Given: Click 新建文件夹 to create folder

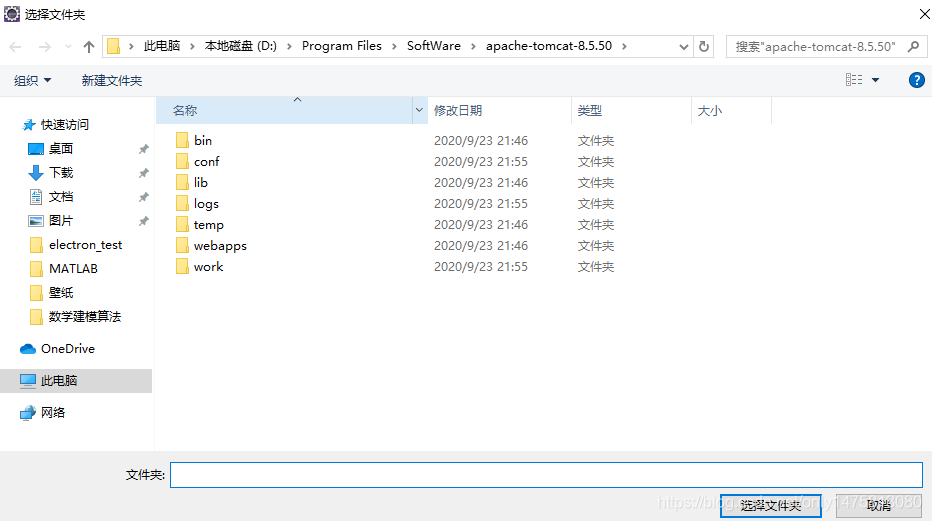Looking at the screenshot, I should [112, 80].
